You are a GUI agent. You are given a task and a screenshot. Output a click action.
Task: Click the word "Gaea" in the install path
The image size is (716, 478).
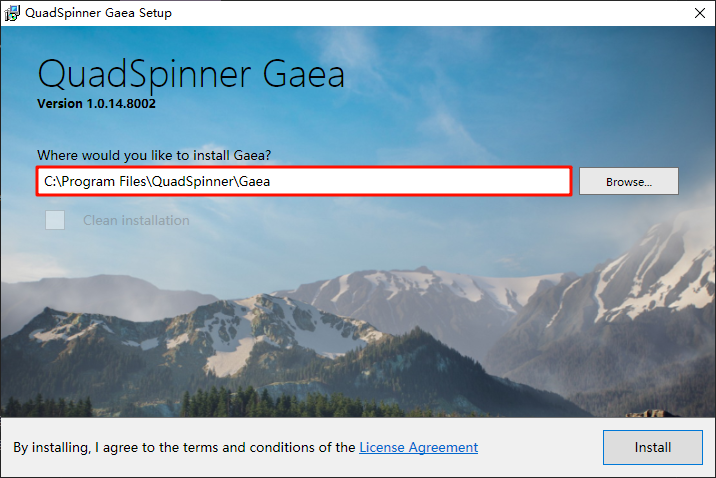(x=254, y=181)
